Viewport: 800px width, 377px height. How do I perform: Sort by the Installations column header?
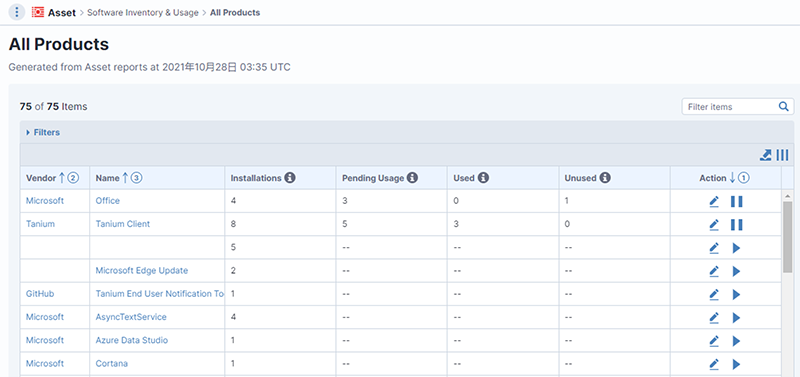point(256,178)
